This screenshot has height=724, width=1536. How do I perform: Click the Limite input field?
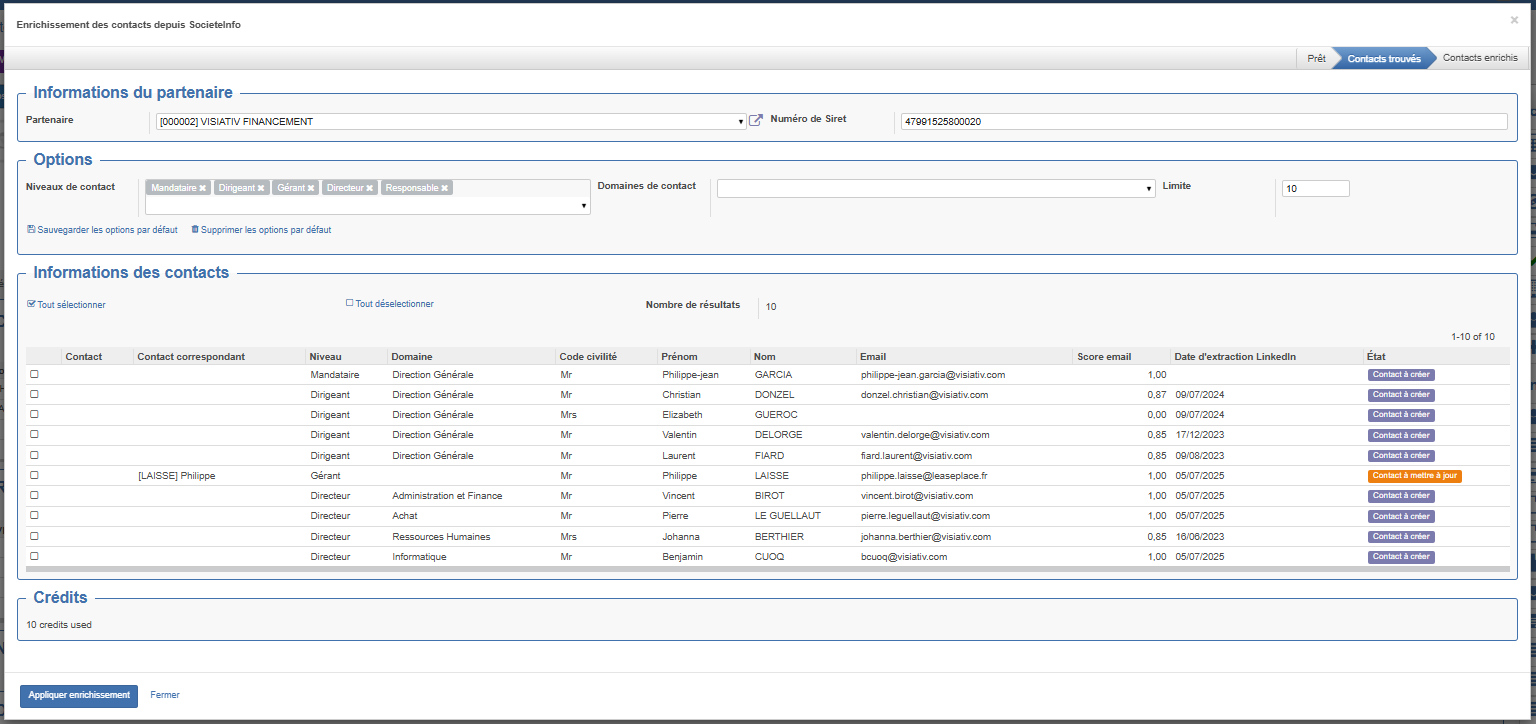point(1316,189)
